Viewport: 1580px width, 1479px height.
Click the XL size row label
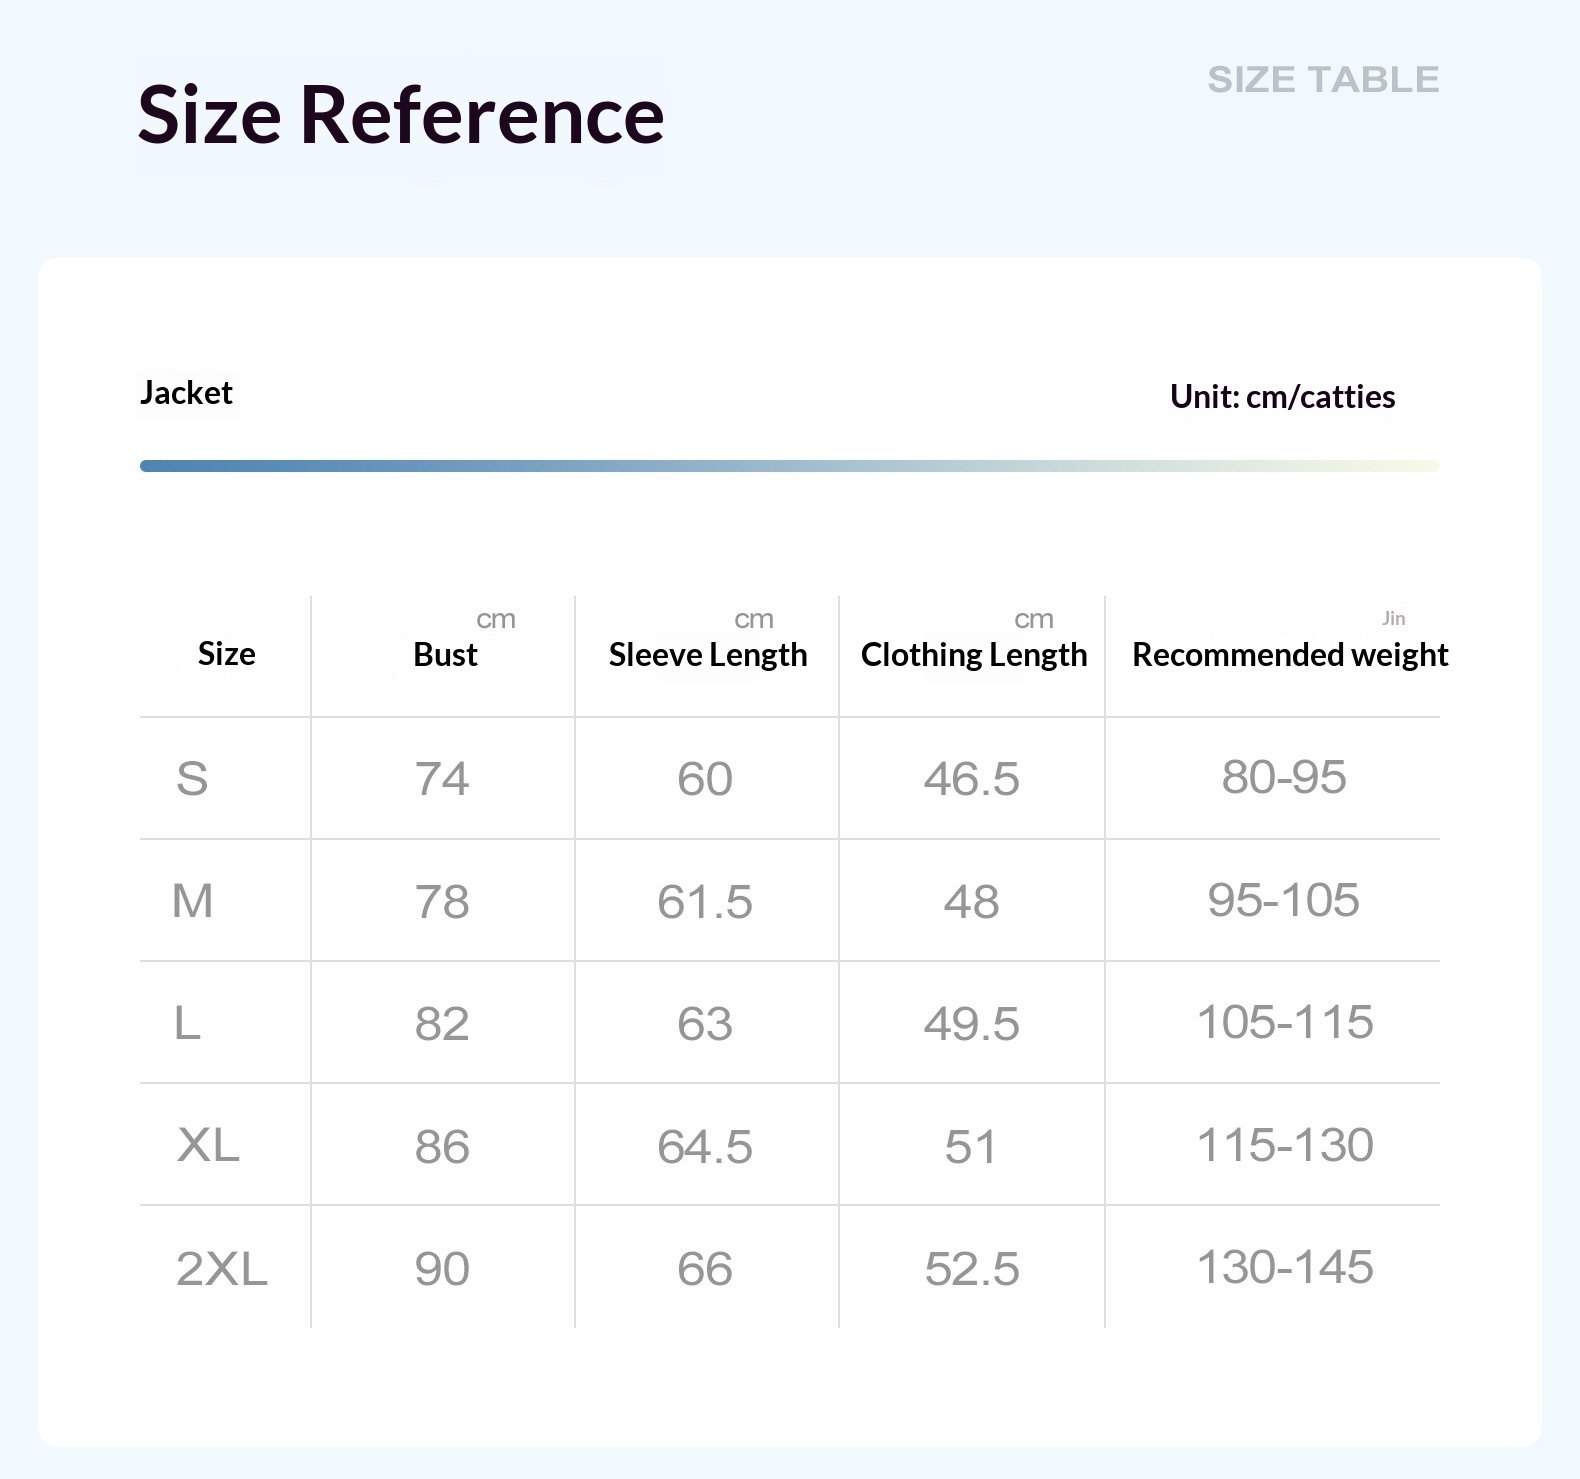tap(208, 1145)
